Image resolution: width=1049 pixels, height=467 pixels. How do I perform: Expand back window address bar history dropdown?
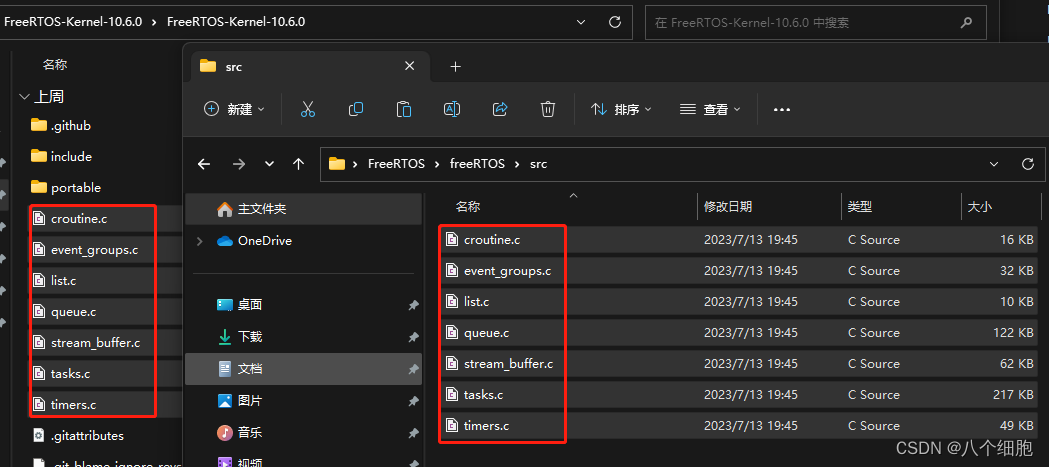(581, 22)
